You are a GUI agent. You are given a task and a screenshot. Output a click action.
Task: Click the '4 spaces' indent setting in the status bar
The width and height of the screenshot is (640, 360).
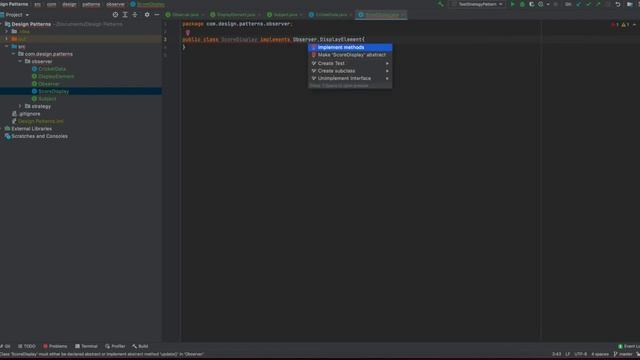[x=600, y=354]
